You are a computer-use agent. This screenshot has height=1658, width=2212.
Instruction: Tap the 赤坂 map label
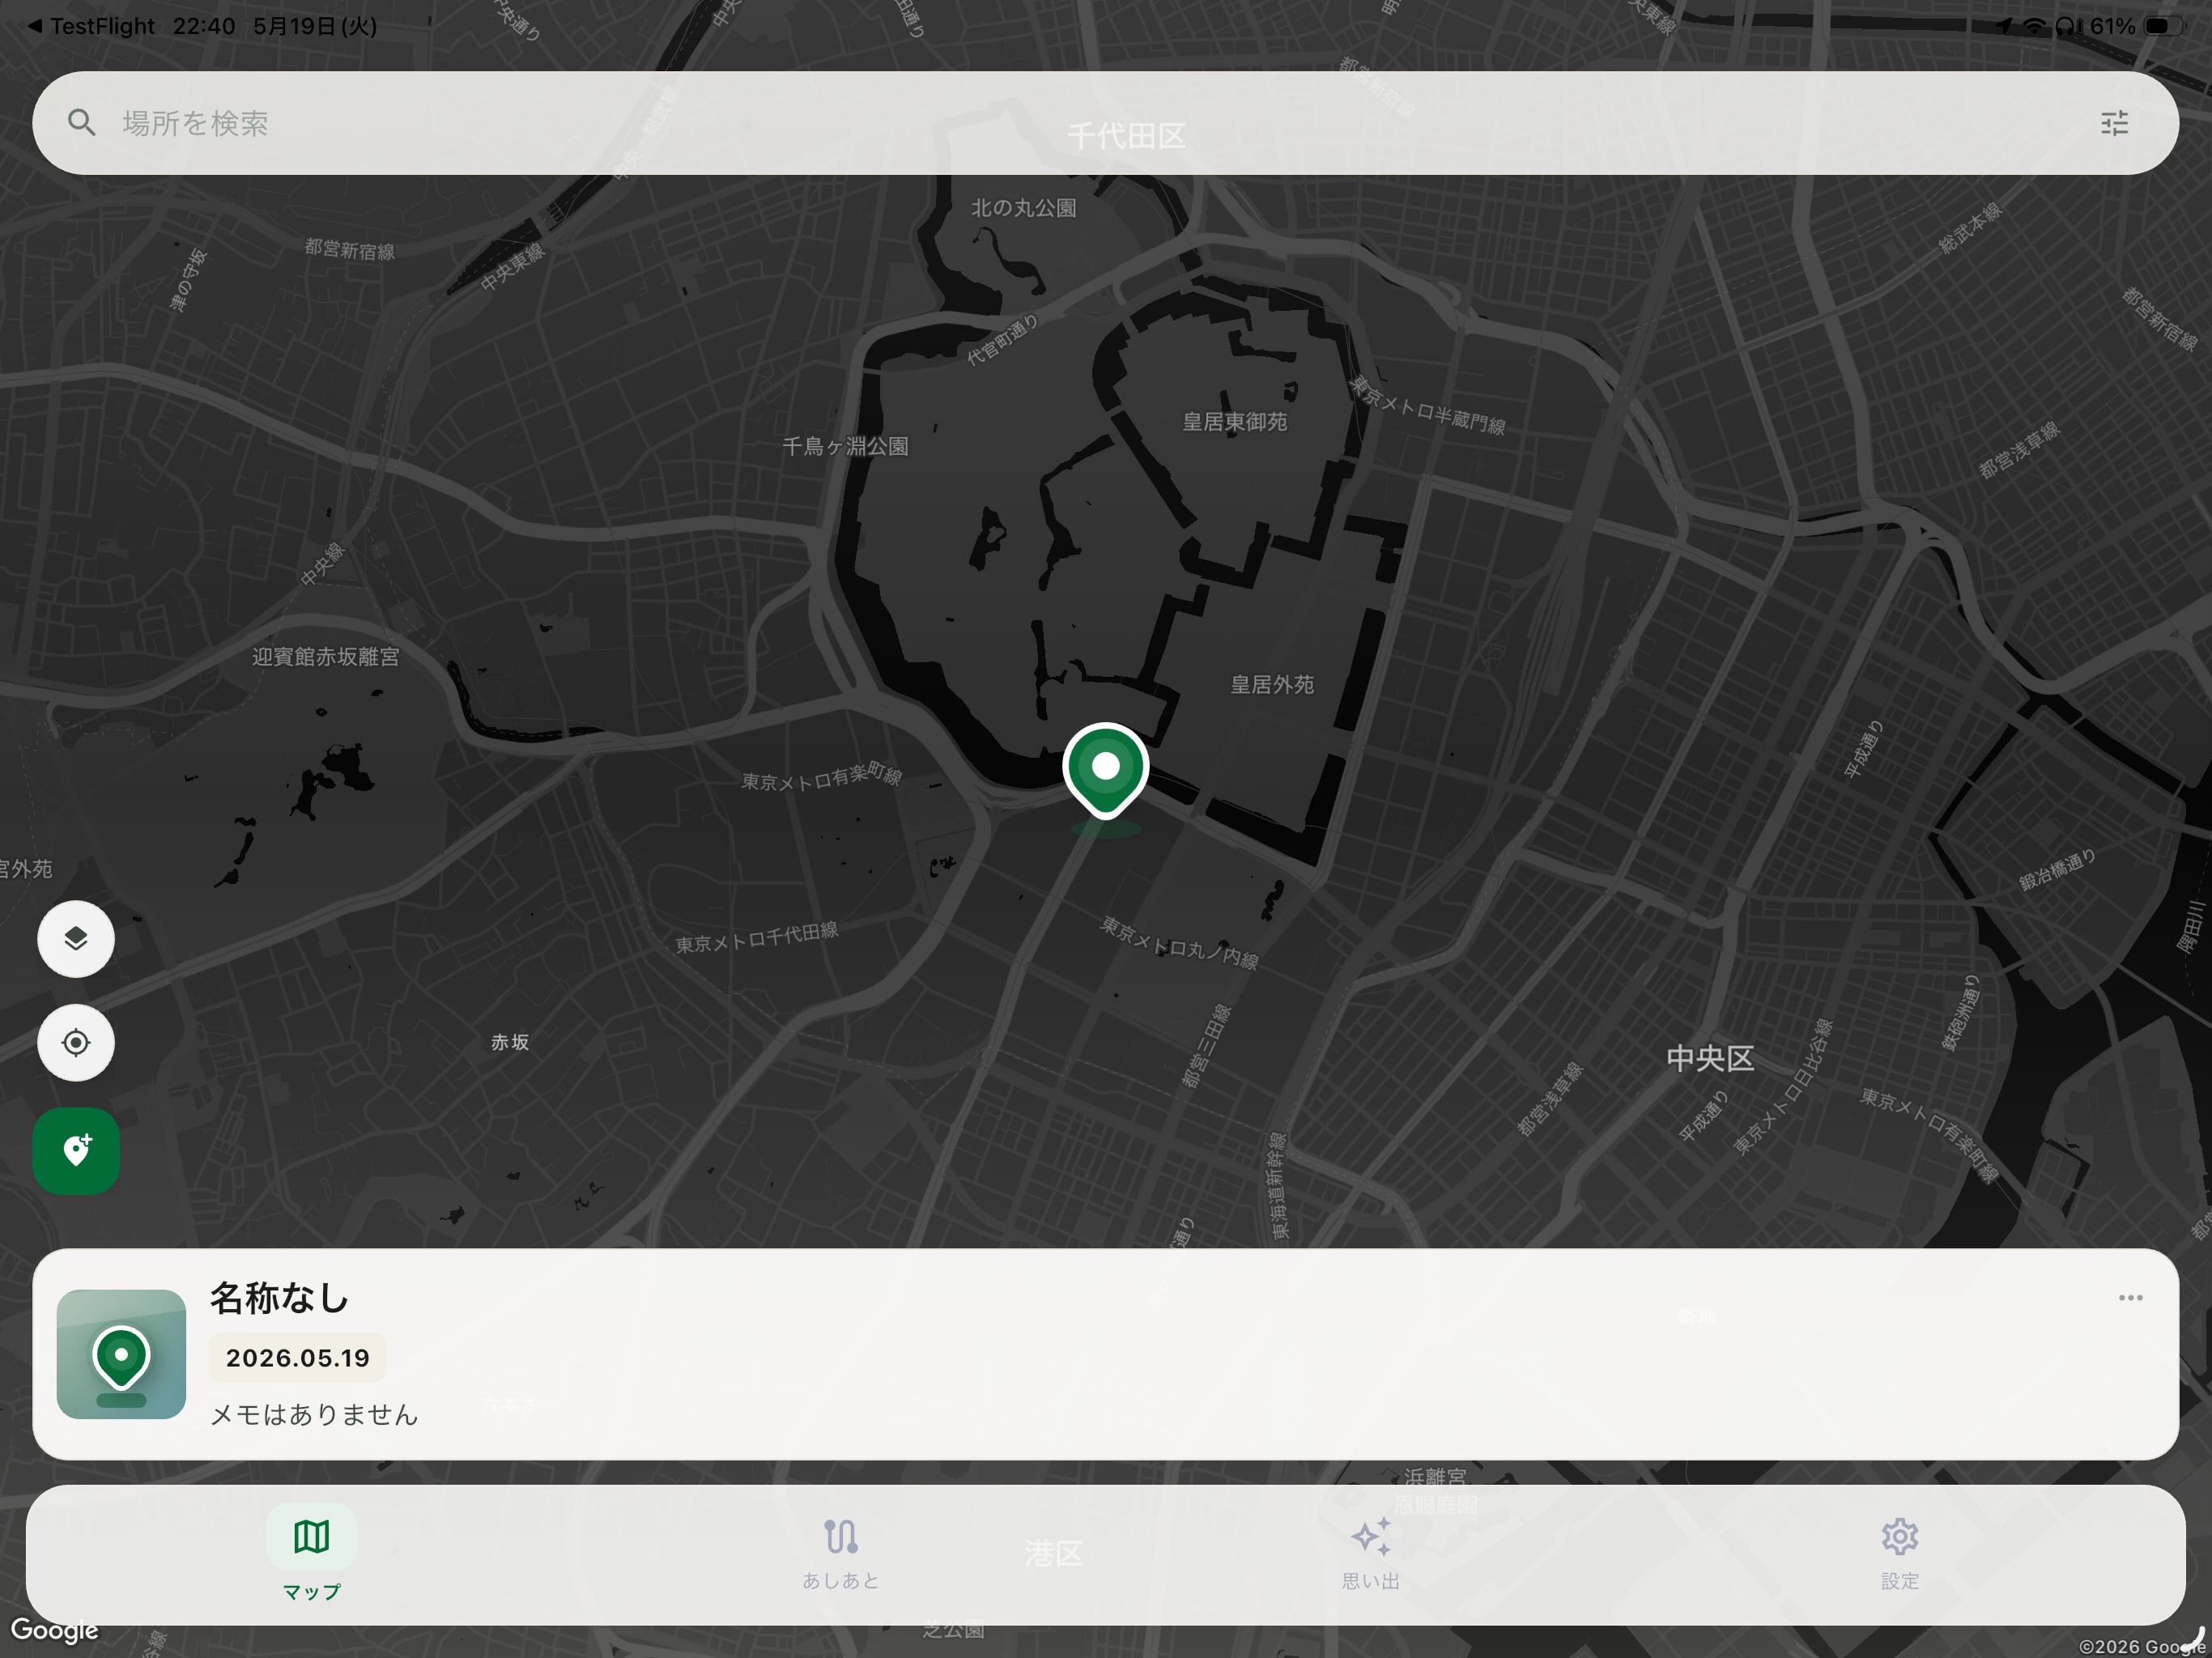(509, 1042)
